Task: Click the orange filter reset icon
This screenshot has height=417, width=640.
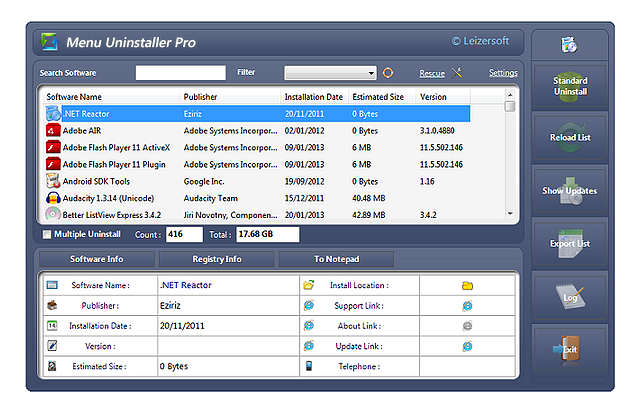Action: coord(388,73)
